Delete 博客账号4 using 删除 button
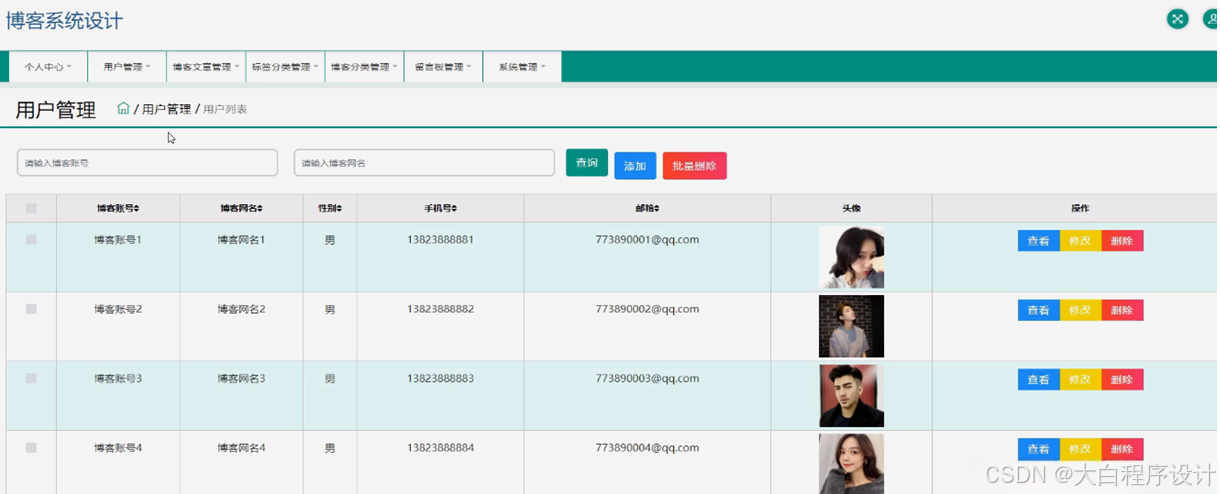Viewport: 1220px width, 494px height. click(1122, 449)
